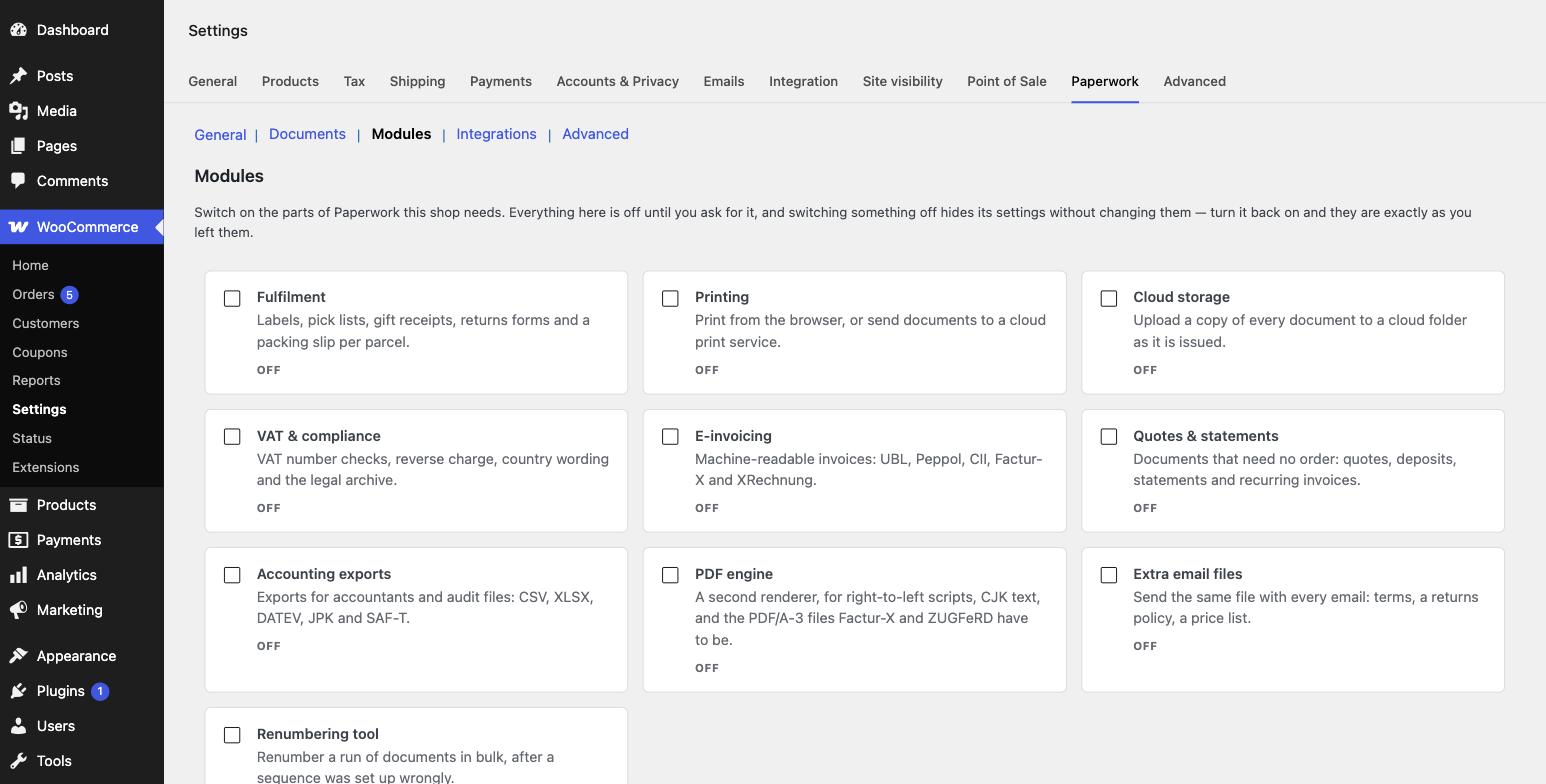Click the Tools wrench icon
This screenshot has width=1546, height=784.
(18, 761)
